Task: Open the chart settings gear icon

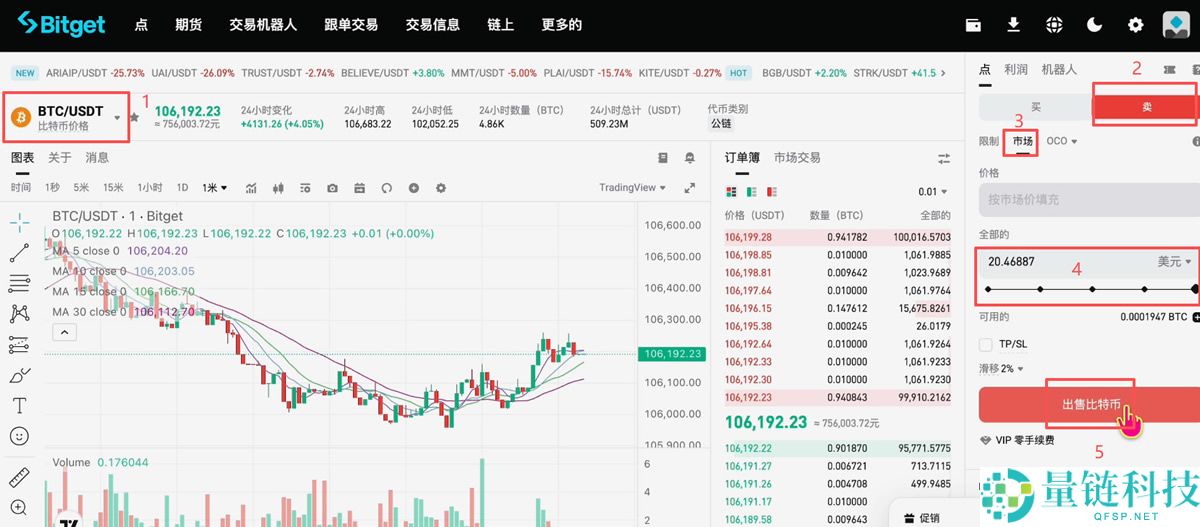Action: point(440,188)
